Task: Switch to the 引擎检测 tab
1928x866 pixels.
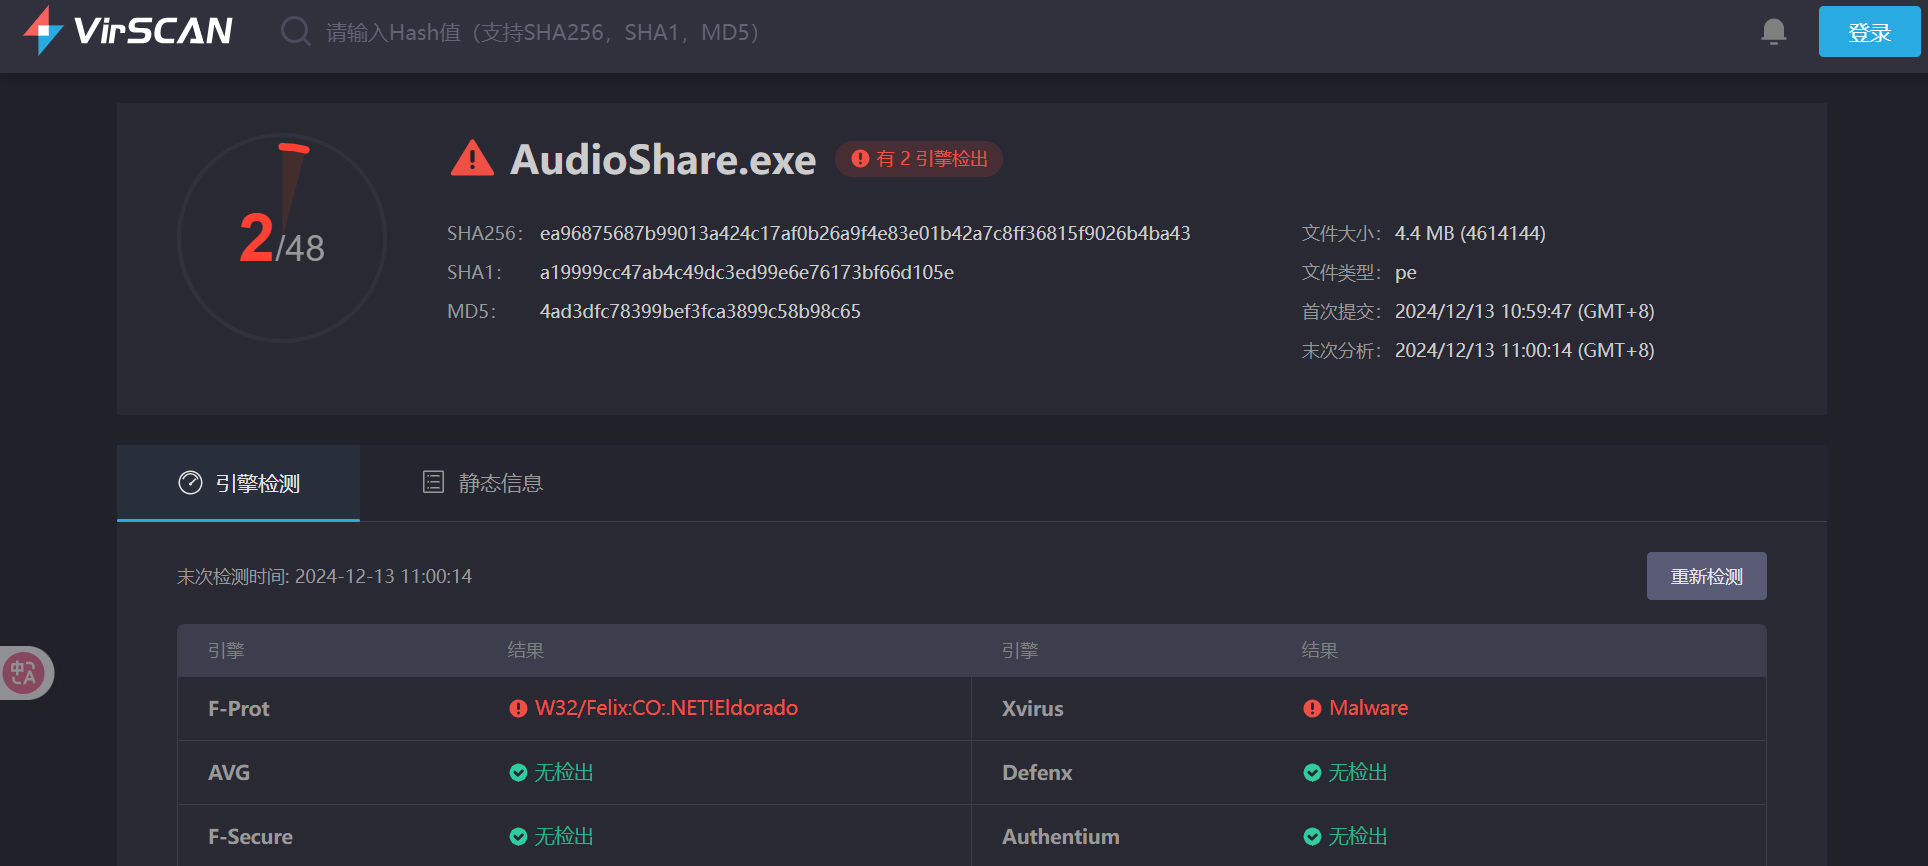Action: click(238, 483)
